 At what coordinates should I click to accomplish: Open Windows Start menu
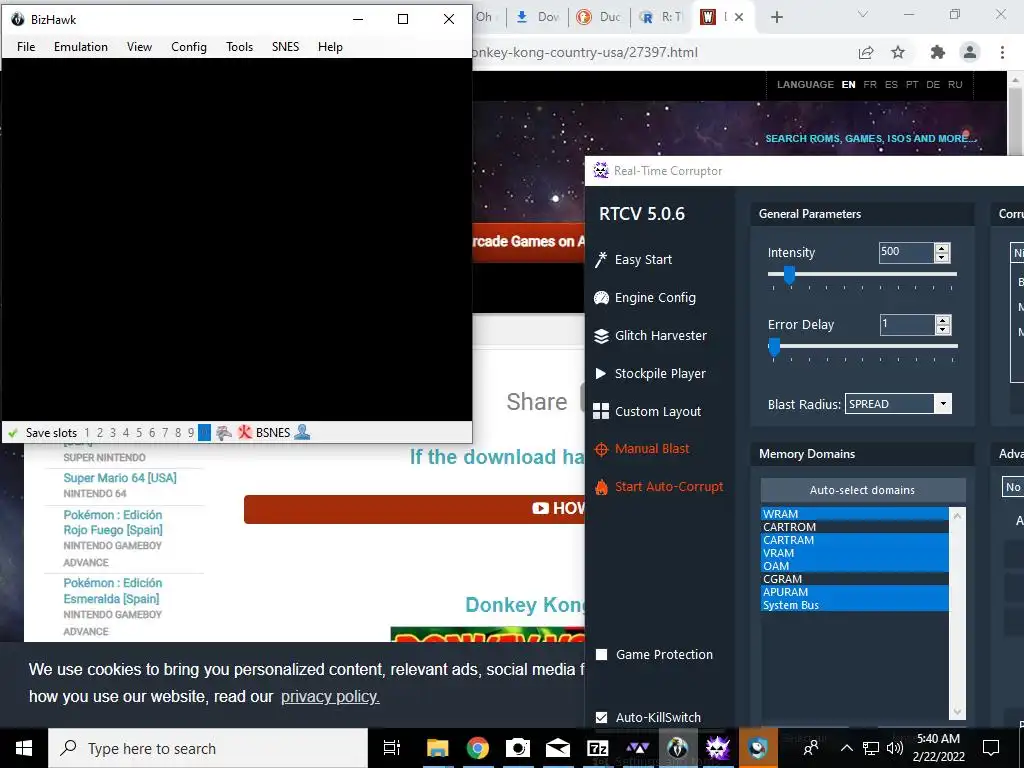coord(24,748)
